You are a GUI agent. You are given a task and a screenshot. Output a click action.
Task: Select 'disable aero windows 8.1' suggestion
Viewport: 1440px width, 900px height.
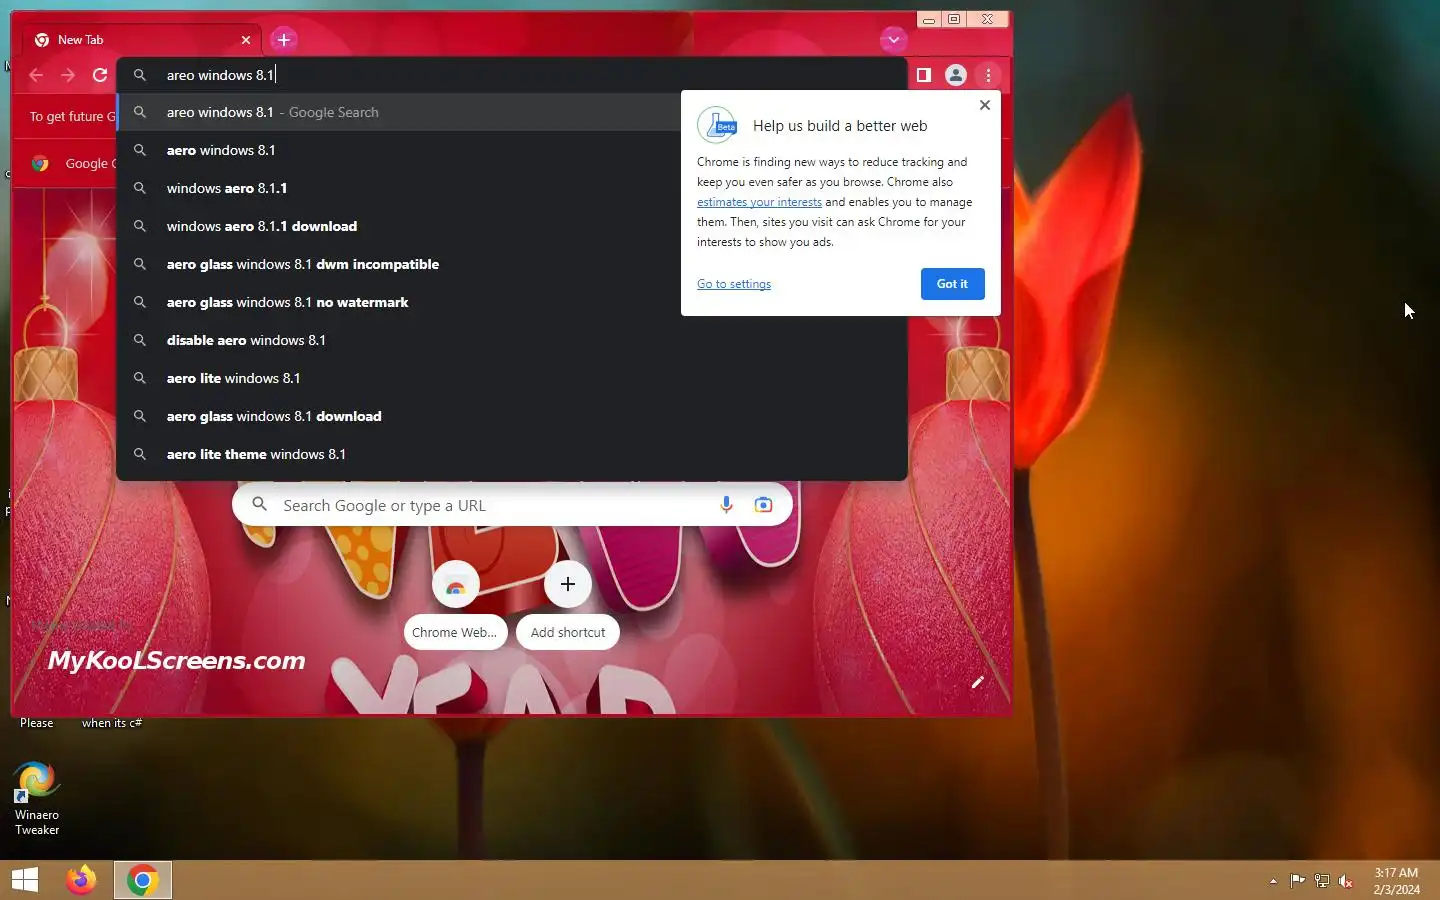pos(512,340)
